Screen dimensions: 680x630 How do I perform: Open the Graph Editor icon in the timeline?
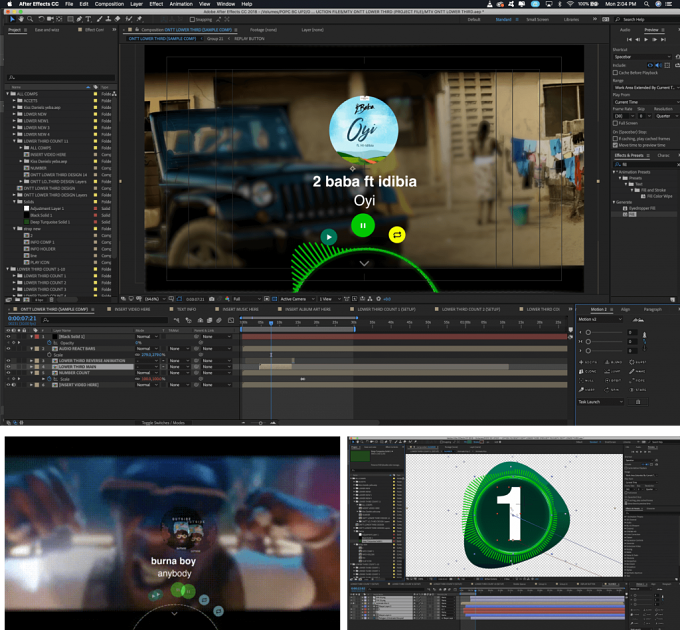point(231,320)
